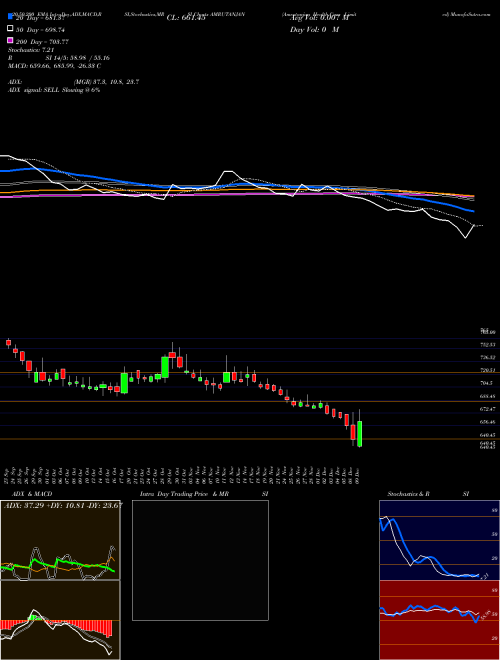
Task: Open the Stochastics blue panel chart
Action: 439,540
